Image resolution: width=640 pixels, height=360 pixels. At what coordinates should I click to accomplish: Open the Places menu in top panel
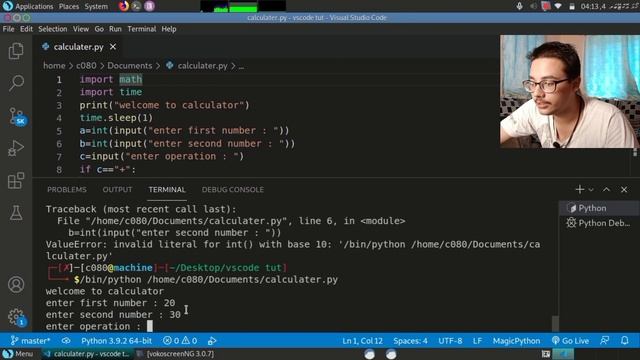(69, 7)
